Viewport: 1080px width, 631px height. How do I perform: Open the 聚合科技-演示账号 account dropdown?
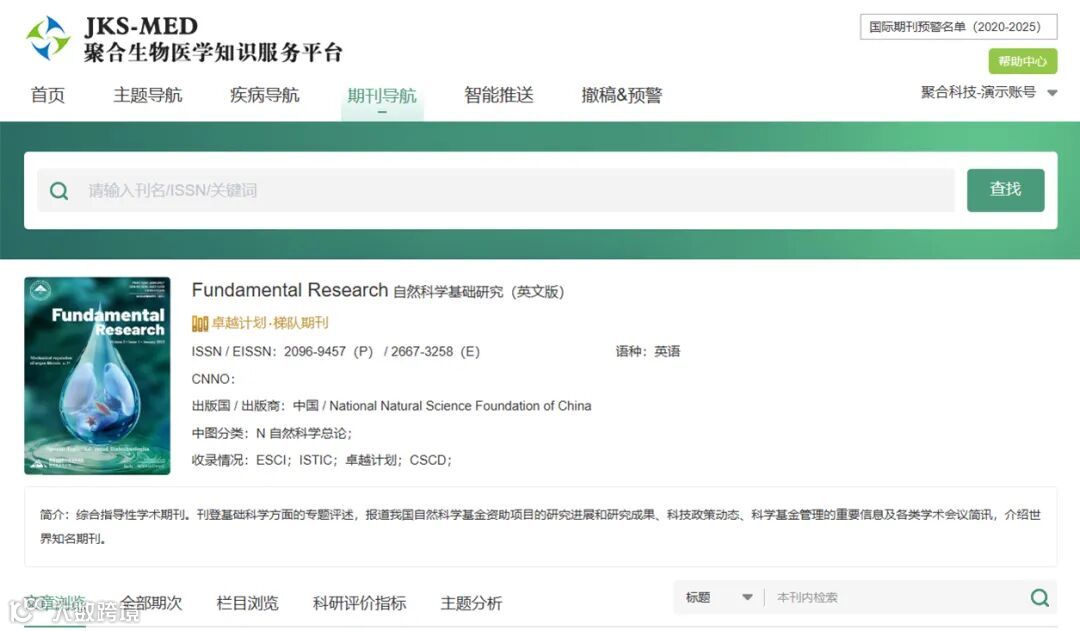tap(988, 92)
